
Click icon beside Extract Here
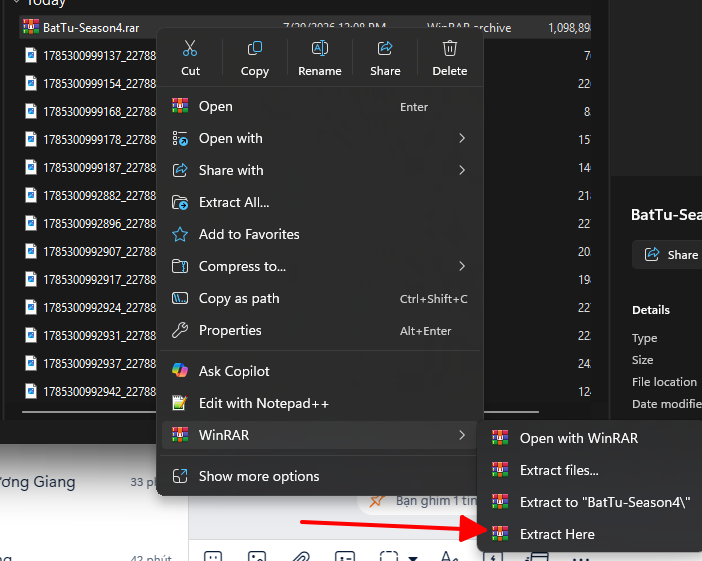coord(500,534)
